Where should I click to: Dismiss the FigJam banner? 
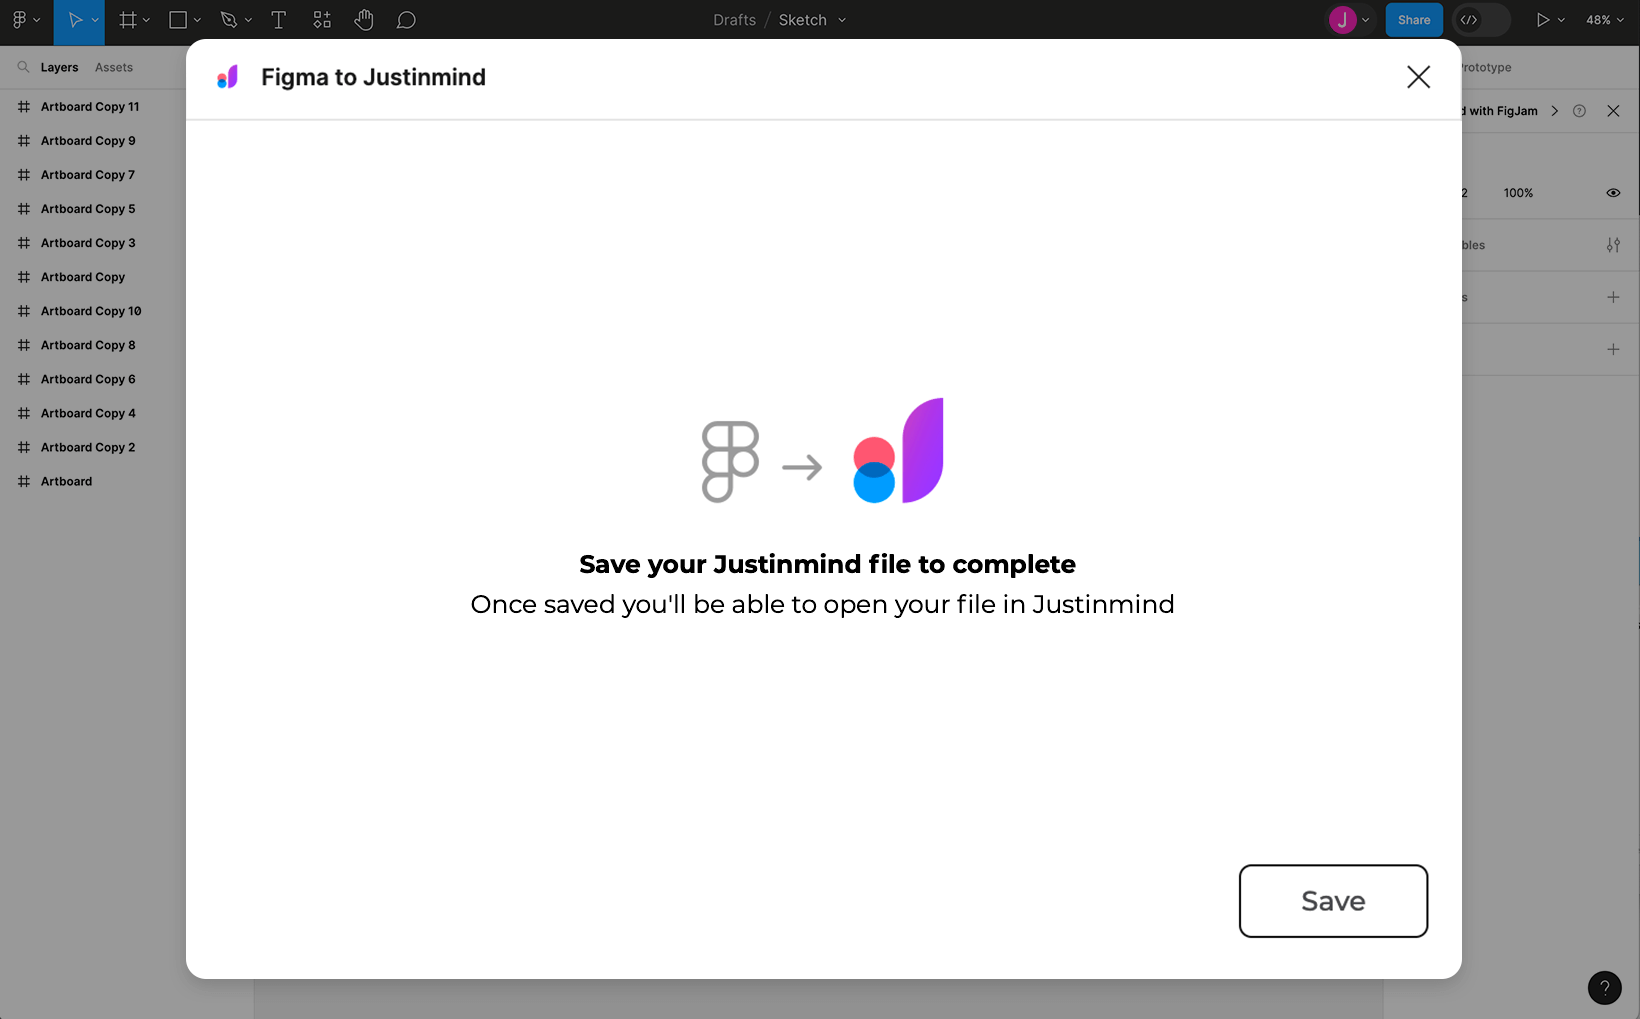(x=1613, y=111)
